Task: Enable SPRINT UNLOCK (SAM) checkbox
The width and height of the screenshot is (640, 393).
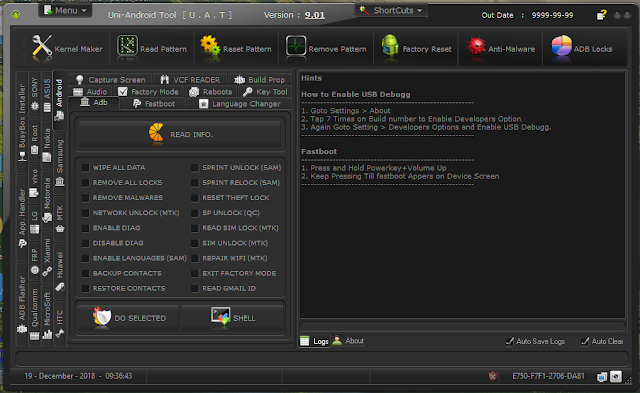Action: [x=195, y=168]
